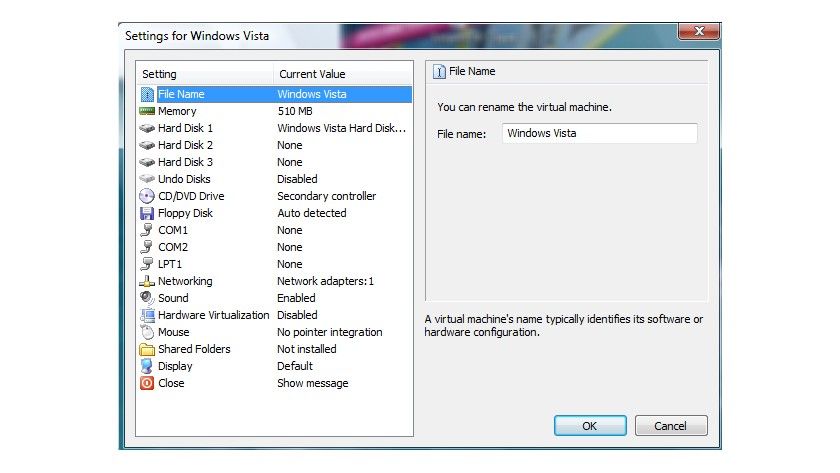This screenshot has width=840, height=473.
Task: Select the Memory setting
Action: click(177, 111)
